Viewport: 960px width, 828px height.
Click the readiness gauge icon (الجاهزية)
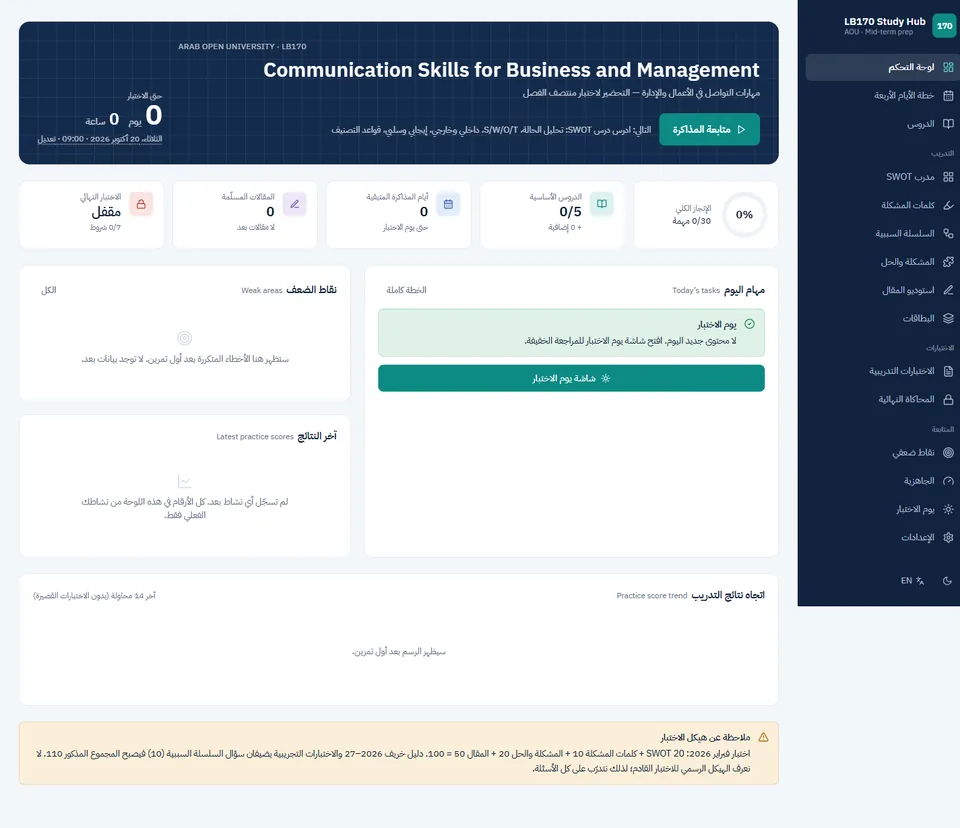click(948, 481)
